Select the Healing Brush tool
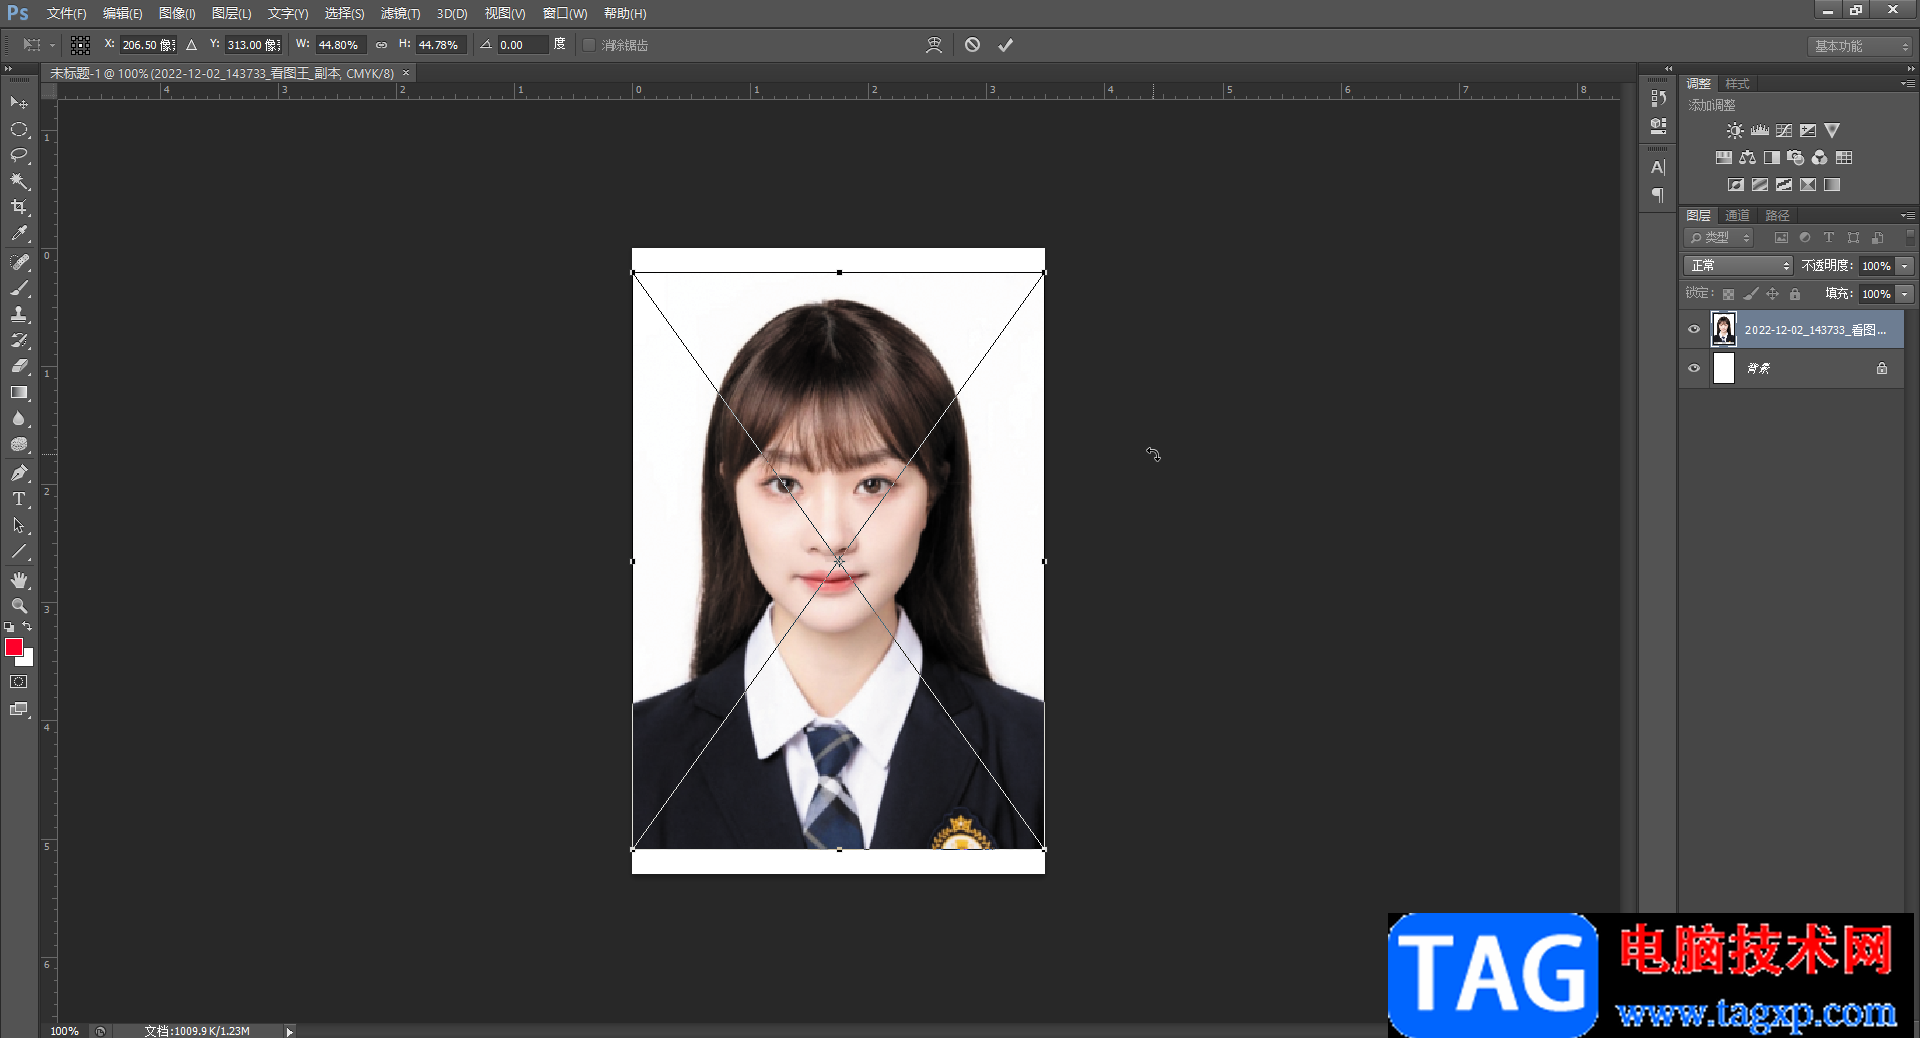This screenshot has width=1920, height=1038. [19, 262]
